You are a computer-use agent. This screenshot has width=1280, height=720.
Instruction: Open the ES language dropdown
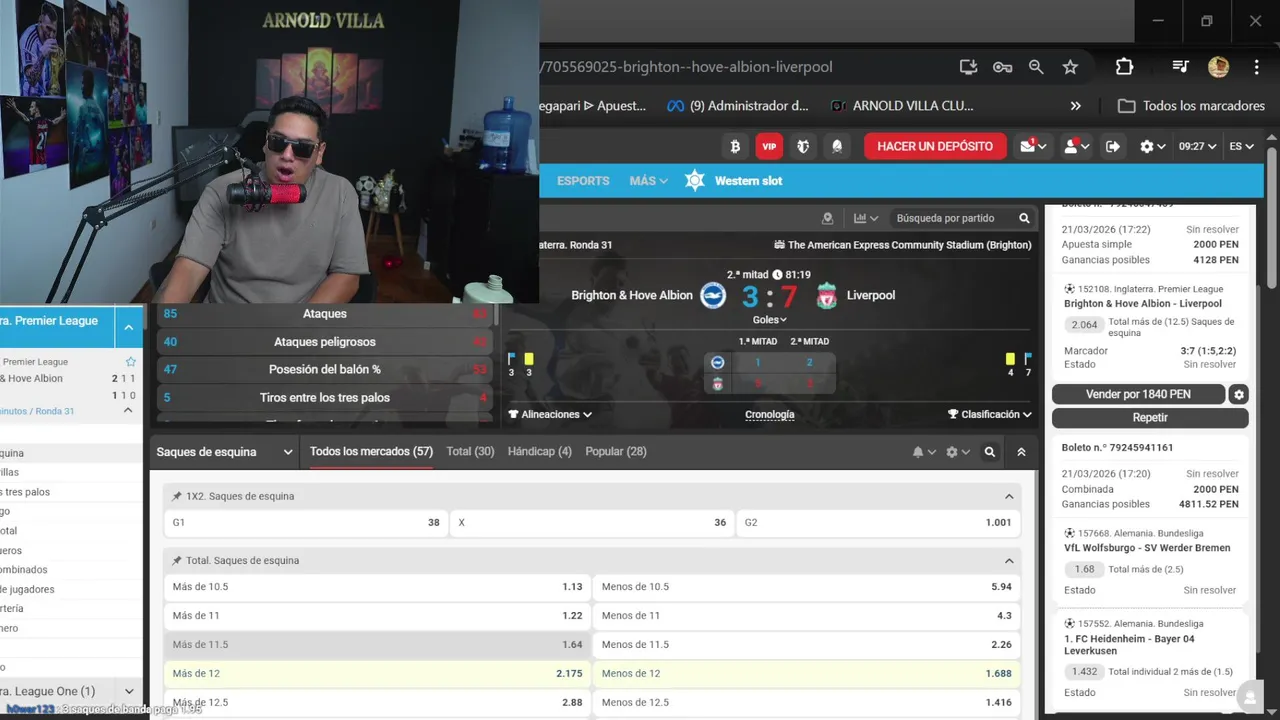[x=1241, y=146]
